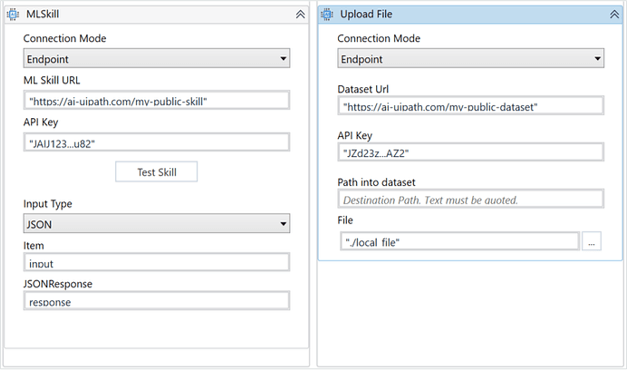The height and width of the screenshot is (370, 627).
Task: Select the MLSkill title bar
Action: [x=156, y=14]
